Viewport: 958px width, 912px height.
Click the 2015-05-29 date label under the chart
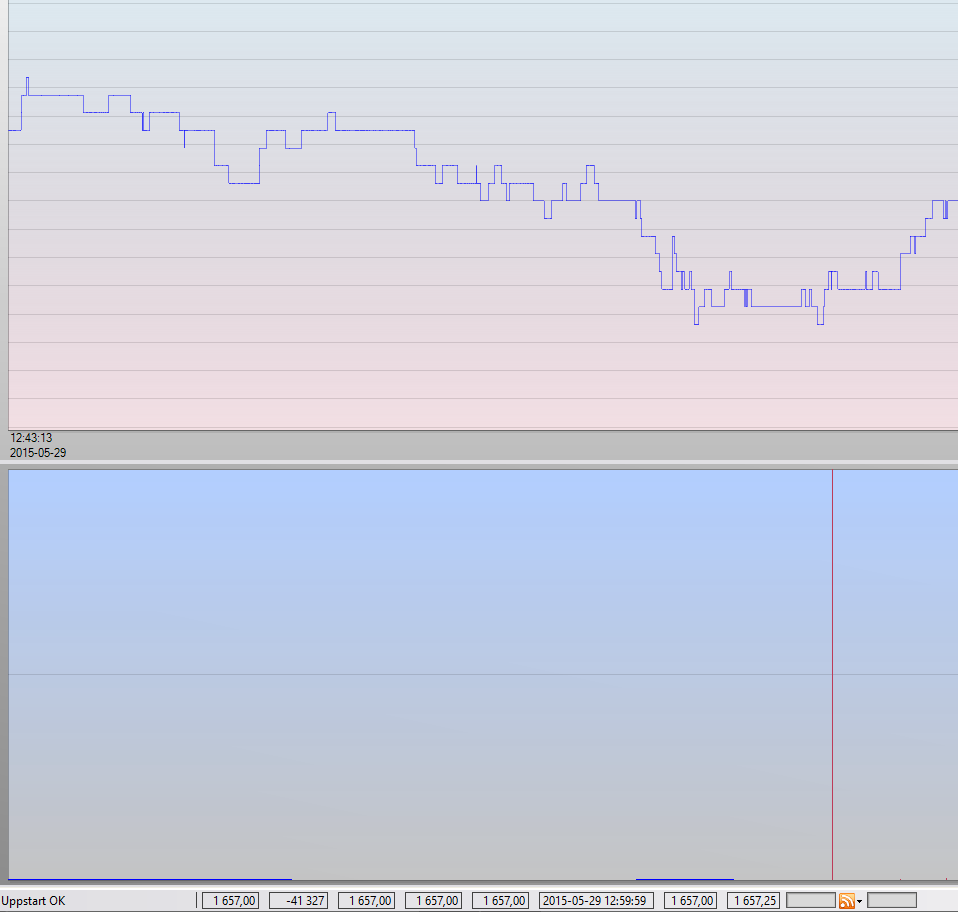[x=38, y=452]
